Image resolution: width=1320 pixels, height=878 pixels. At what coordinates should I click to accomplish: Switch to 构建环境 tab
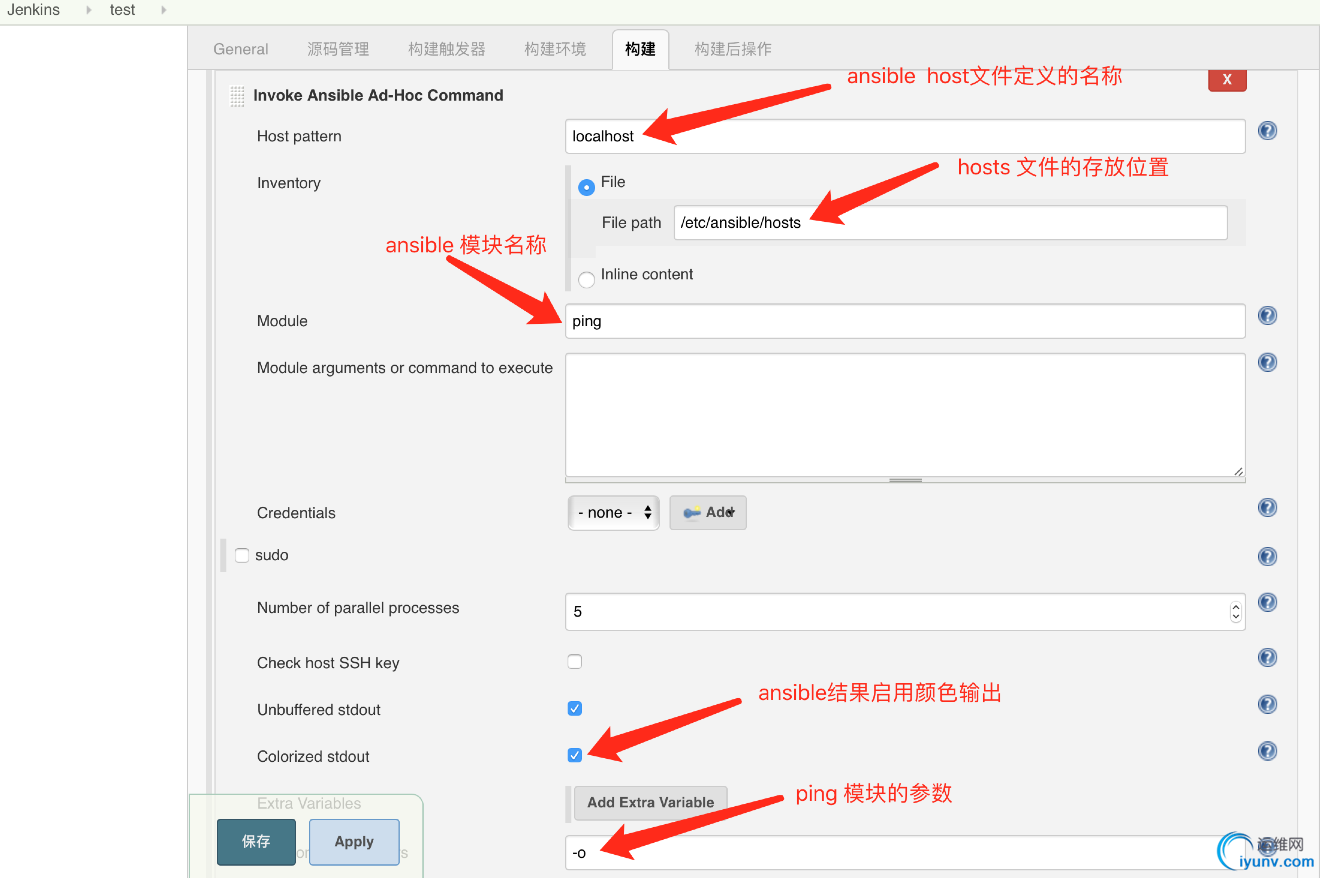(x=555, y=49)
